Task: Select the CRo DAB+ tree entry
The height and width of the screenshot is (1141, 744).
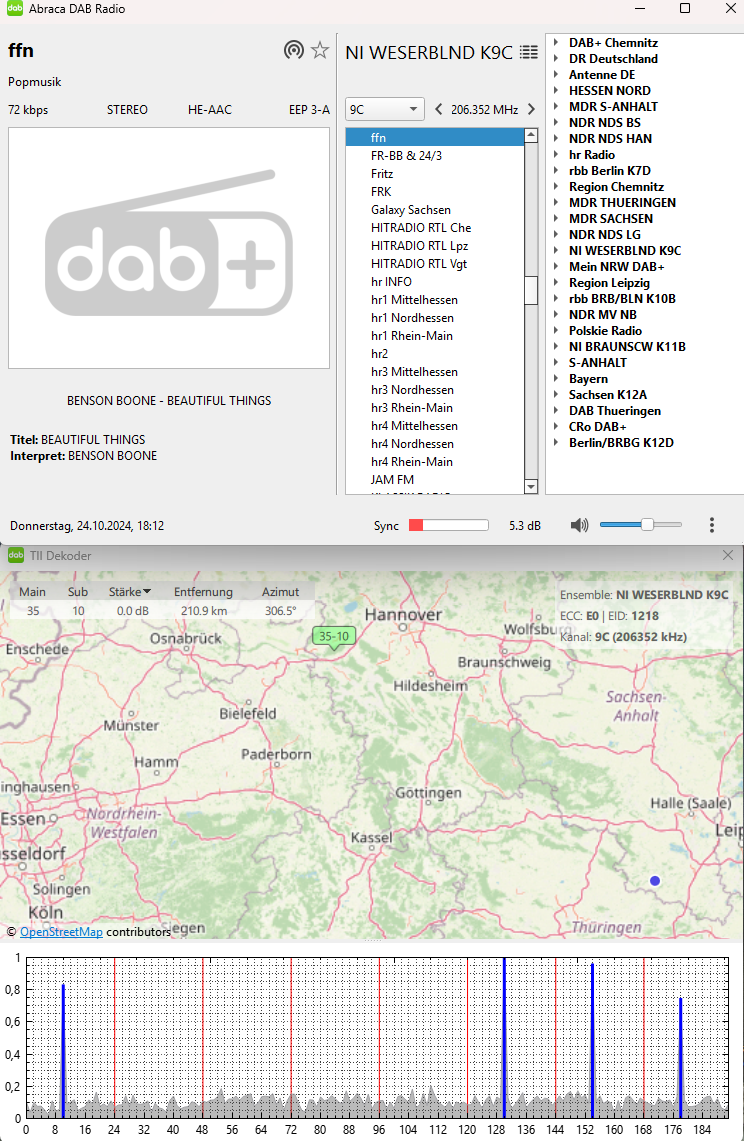Action: [x=598, y=427]
